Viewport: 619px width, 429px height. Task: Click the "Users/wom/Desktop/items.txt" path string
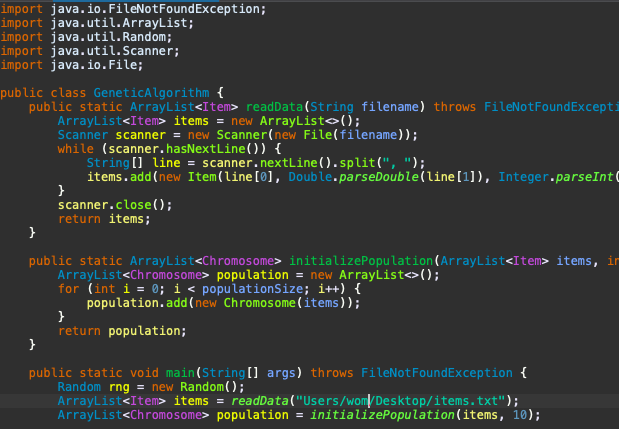pyautogui.click(x=400, y=401)
